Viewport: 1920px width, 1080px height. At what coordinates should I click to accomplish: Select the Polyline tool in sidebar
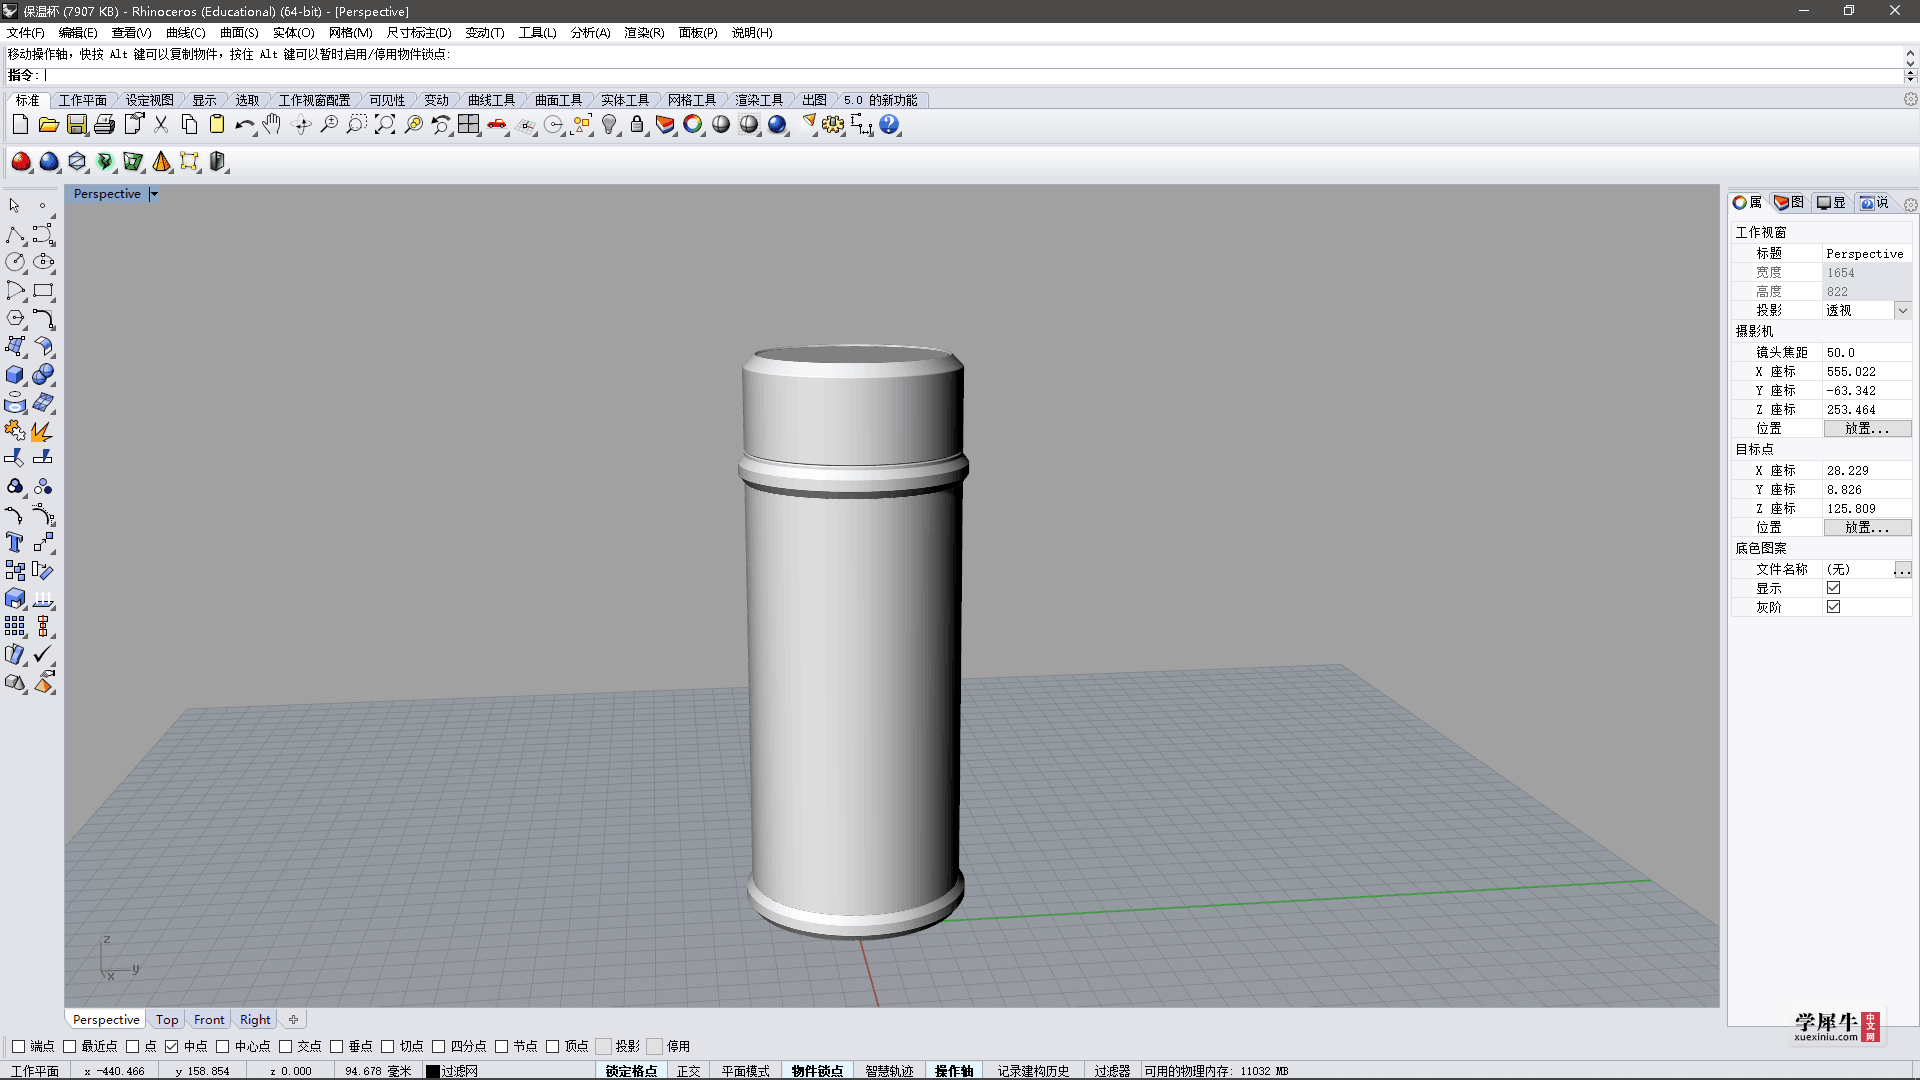(15, 234)
